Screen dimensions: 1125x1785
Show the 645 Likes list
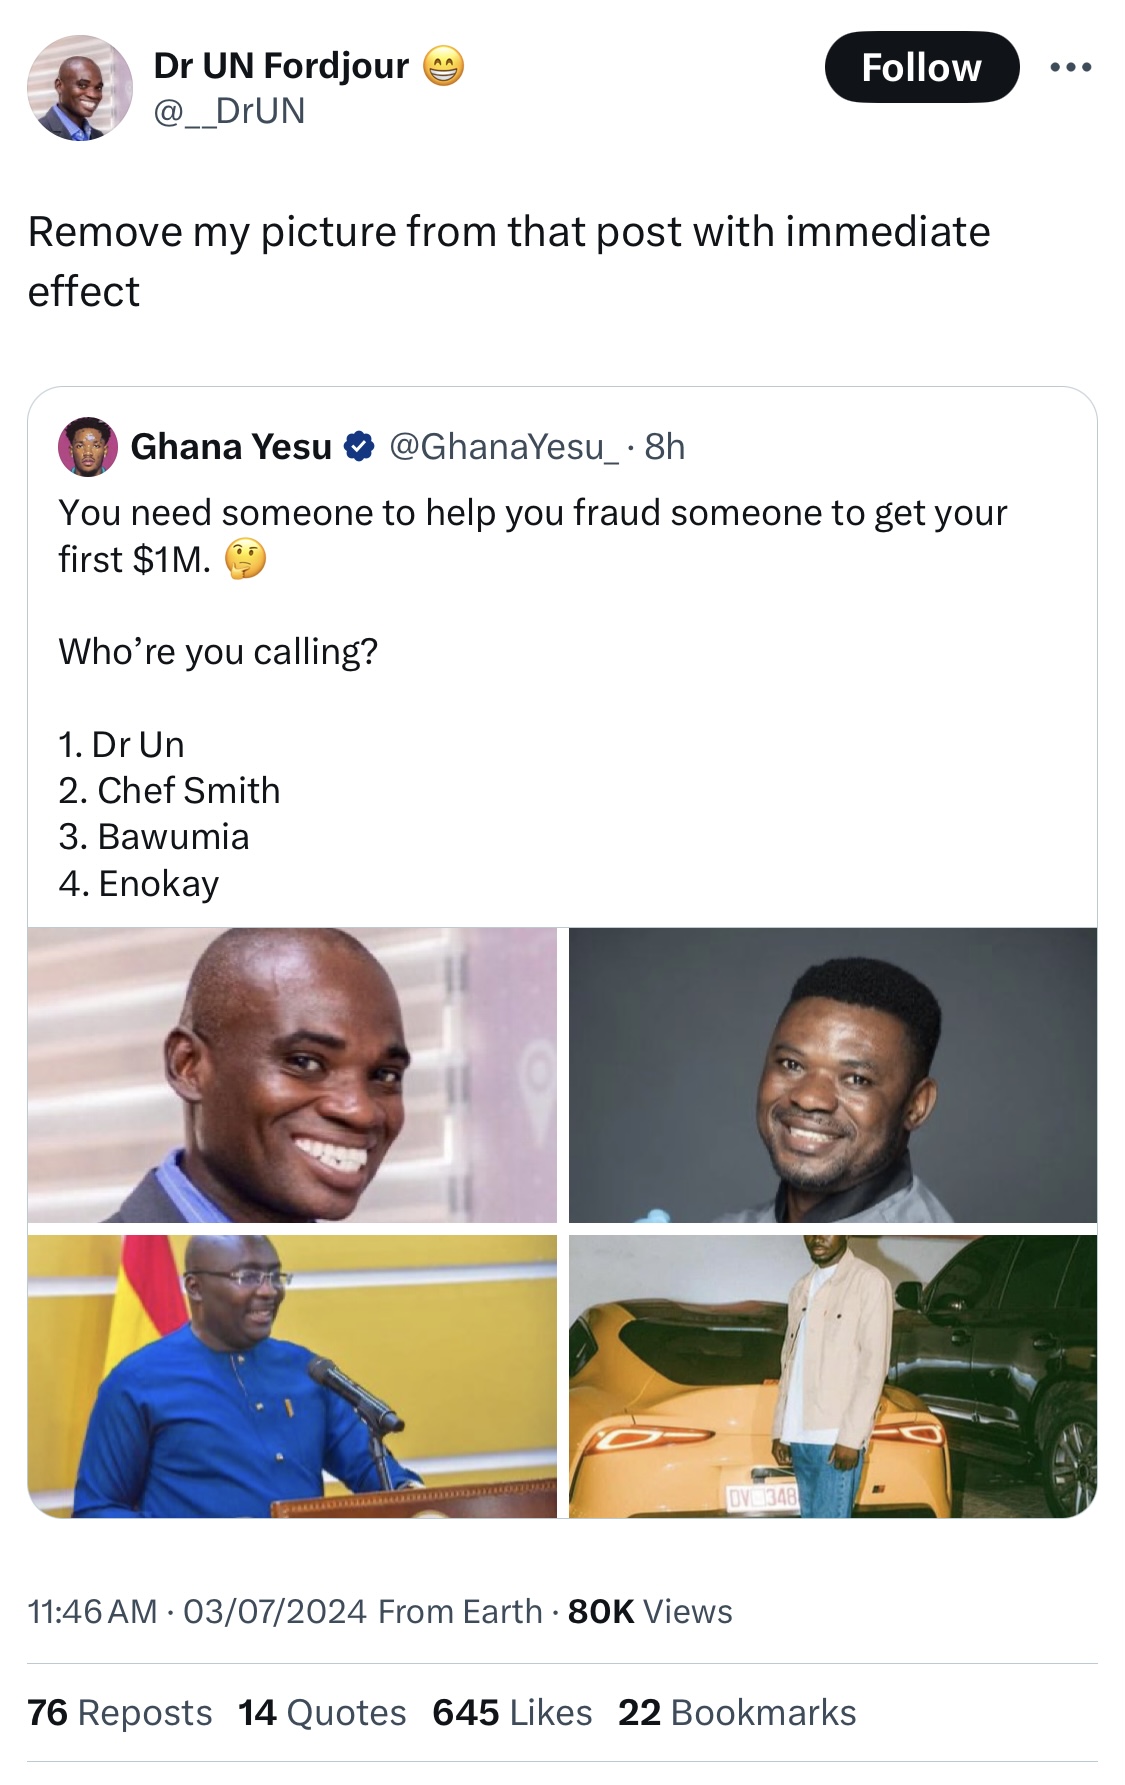point(512,1713)
